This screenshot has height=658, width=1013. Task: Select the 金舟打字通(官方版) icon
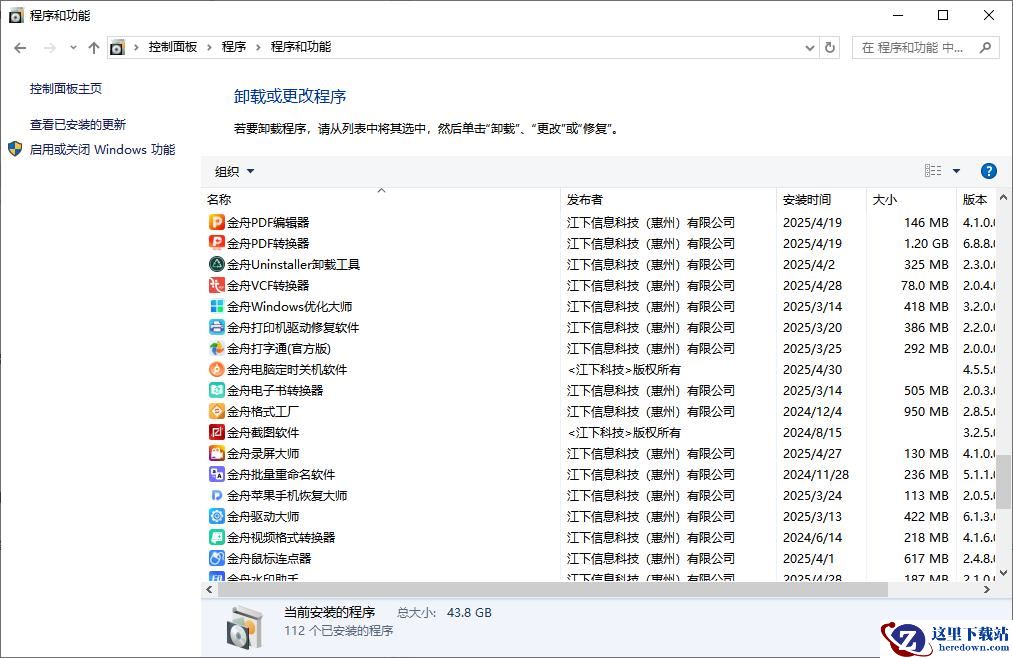coord(216,348)
